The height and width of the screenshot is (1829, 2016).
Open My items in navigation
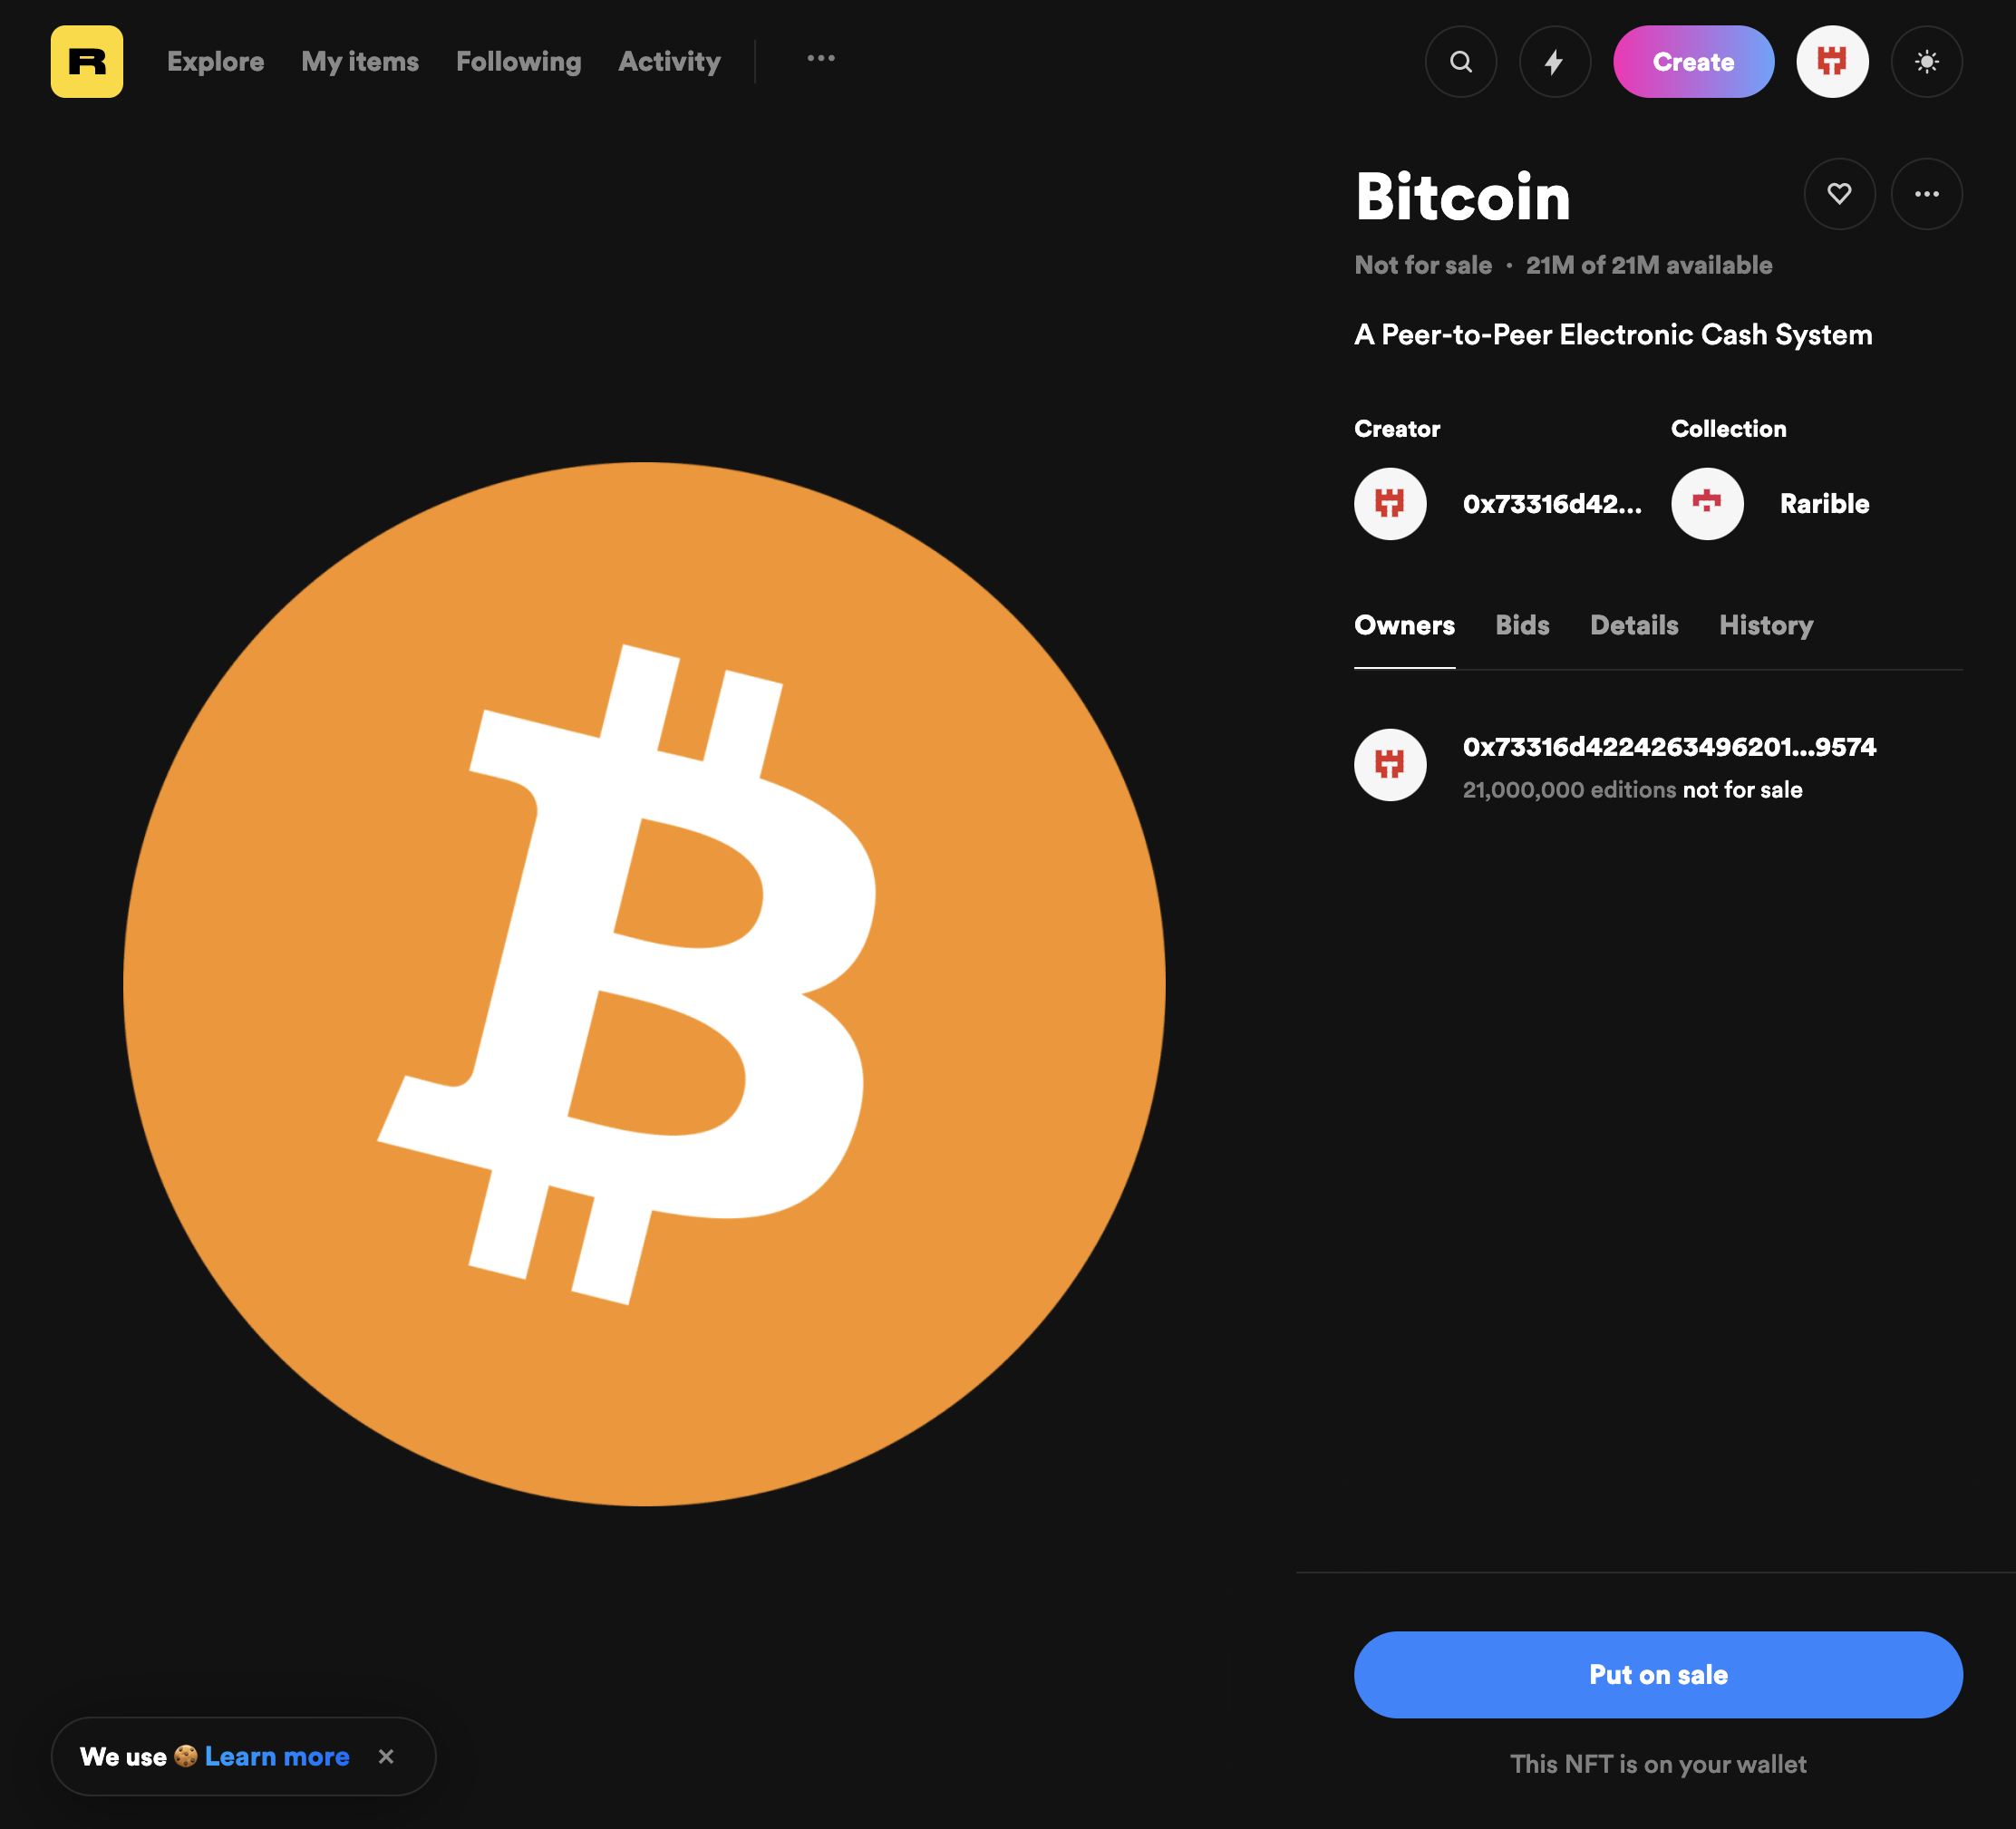click(x=360, y=61)
